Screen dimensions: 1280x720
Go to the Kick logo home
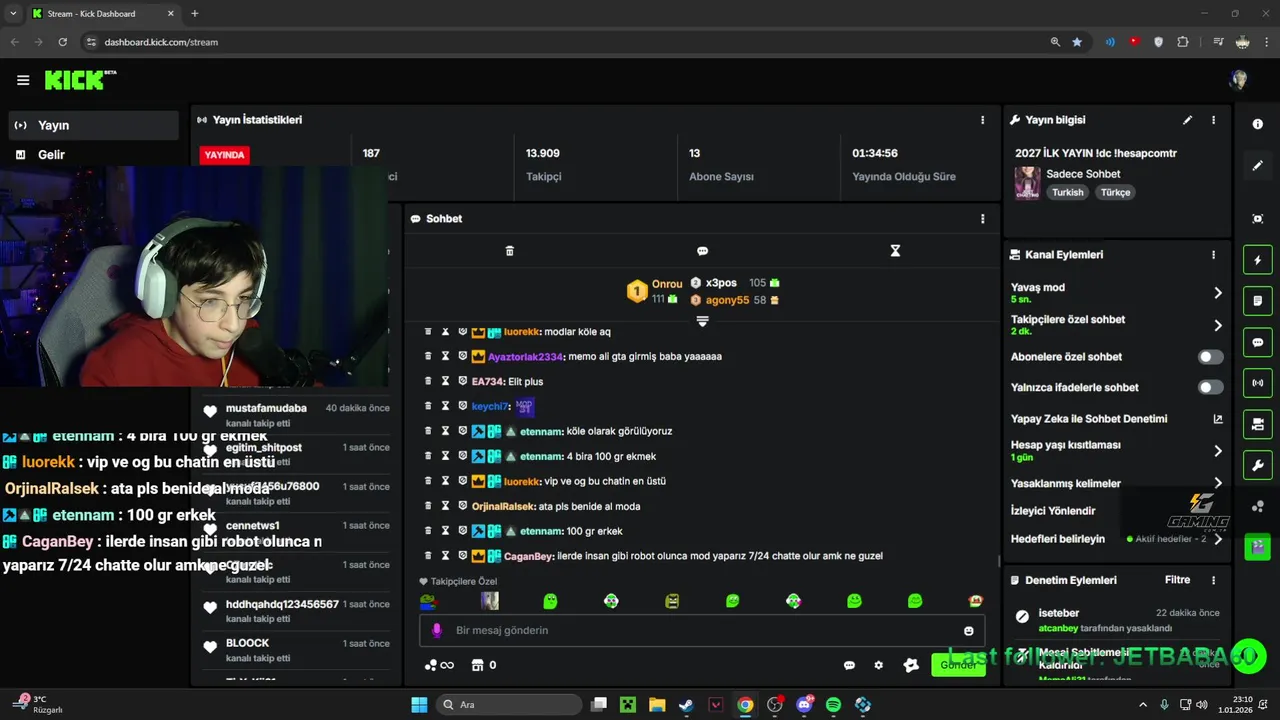[x=80, y=80]
